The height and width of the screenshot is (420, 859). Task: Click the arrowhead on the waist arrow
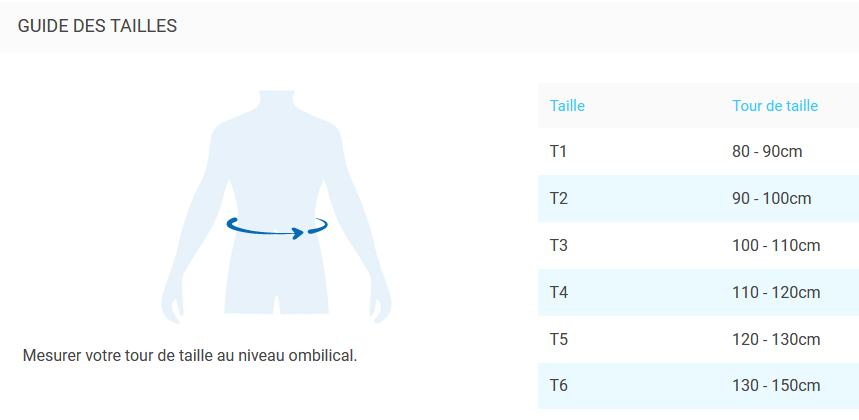[298, 233]
